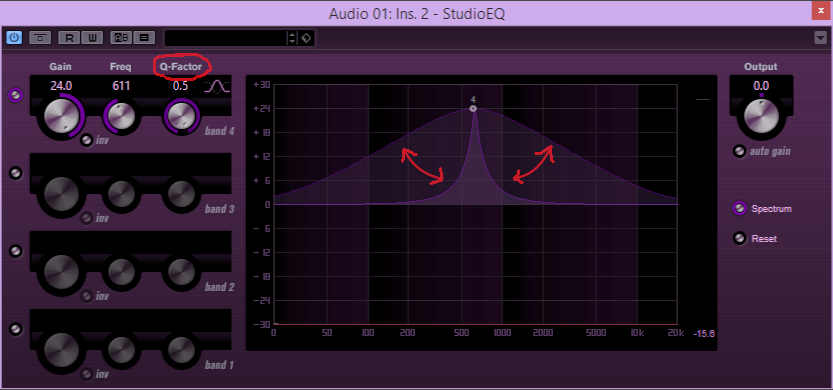Activate band 2 on/off button
Screen dimensions: 833x390
click(x=16, y=252)
